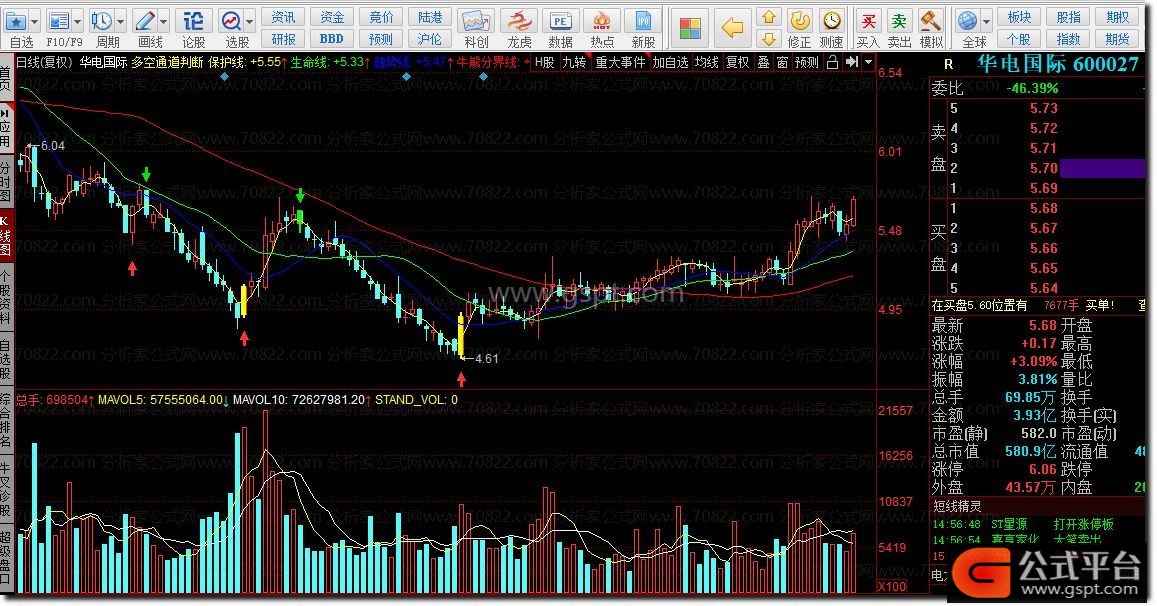Click the lock icon in chart header
This screenshot has width=1157, height=606.
pos(832,63)
